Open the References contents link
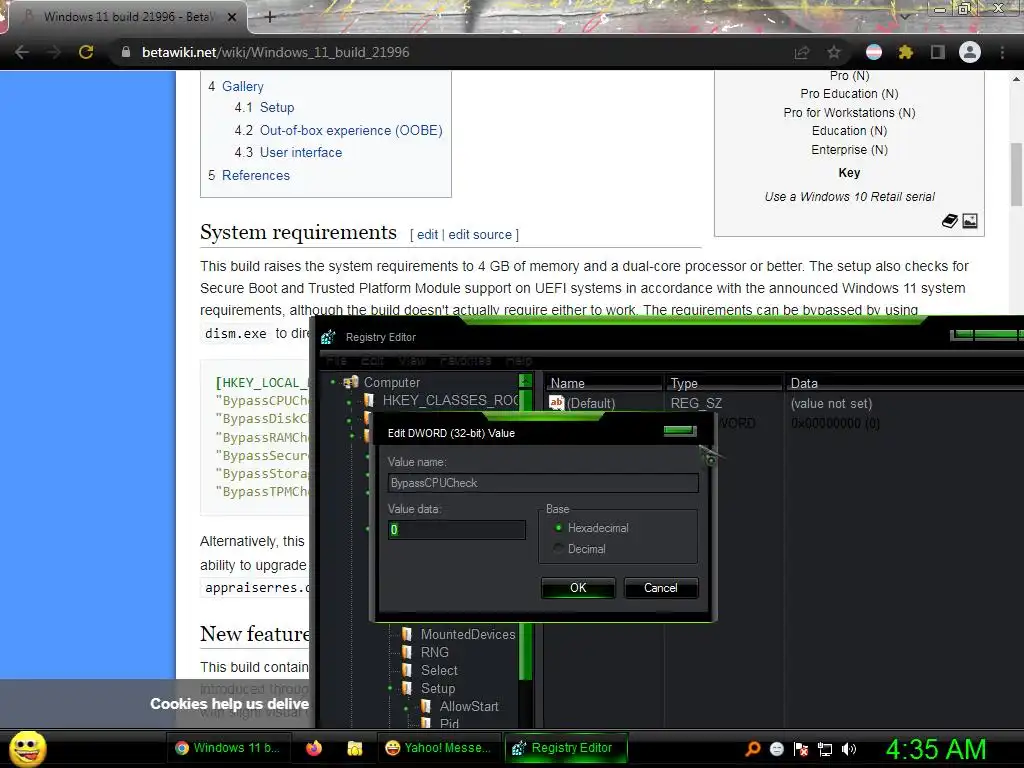 256,175
